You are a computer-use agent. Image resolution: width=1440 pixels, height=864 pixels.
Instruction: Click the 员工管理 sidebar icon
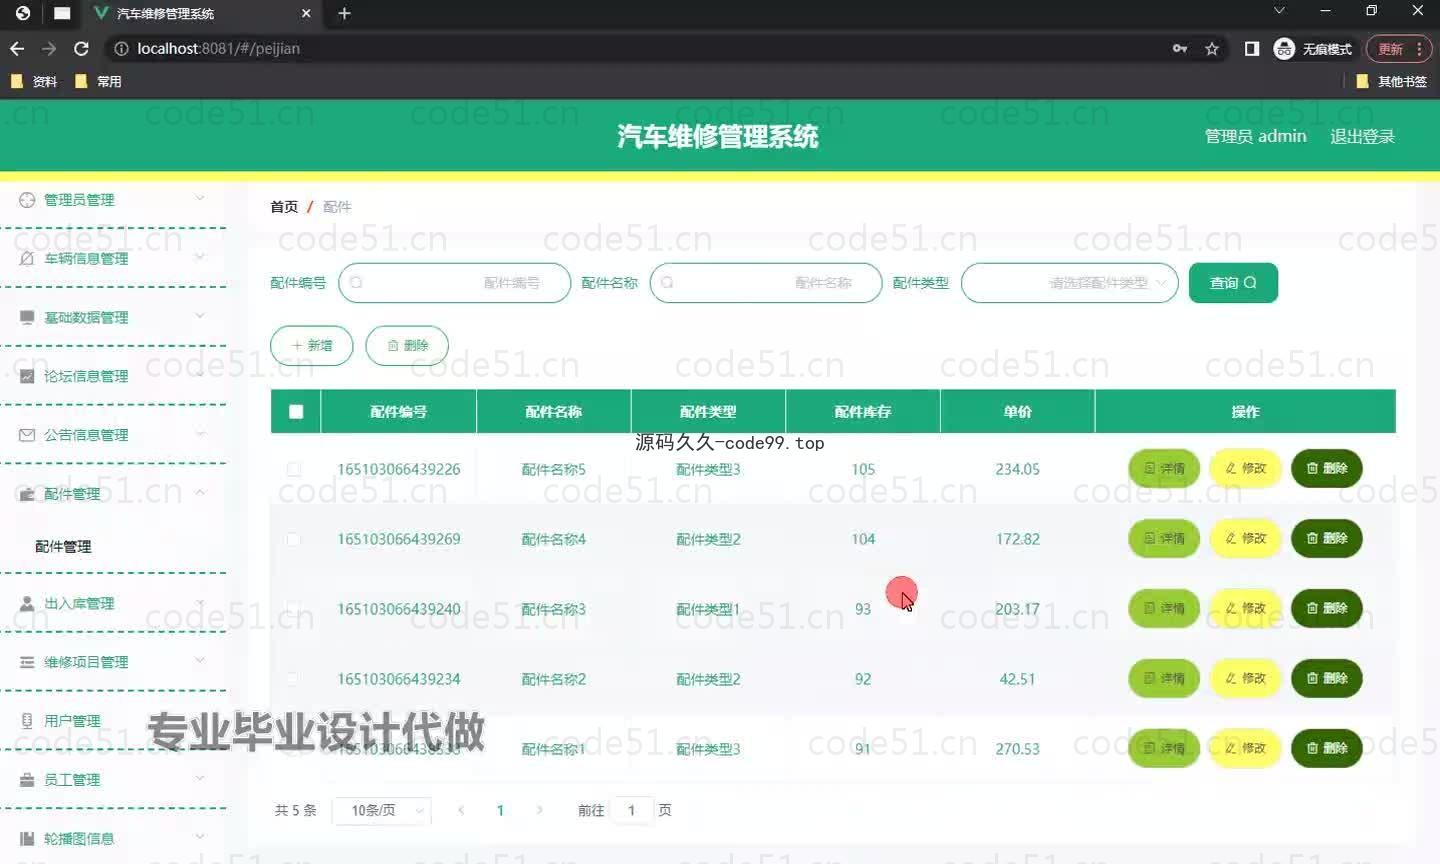[27, 779]
